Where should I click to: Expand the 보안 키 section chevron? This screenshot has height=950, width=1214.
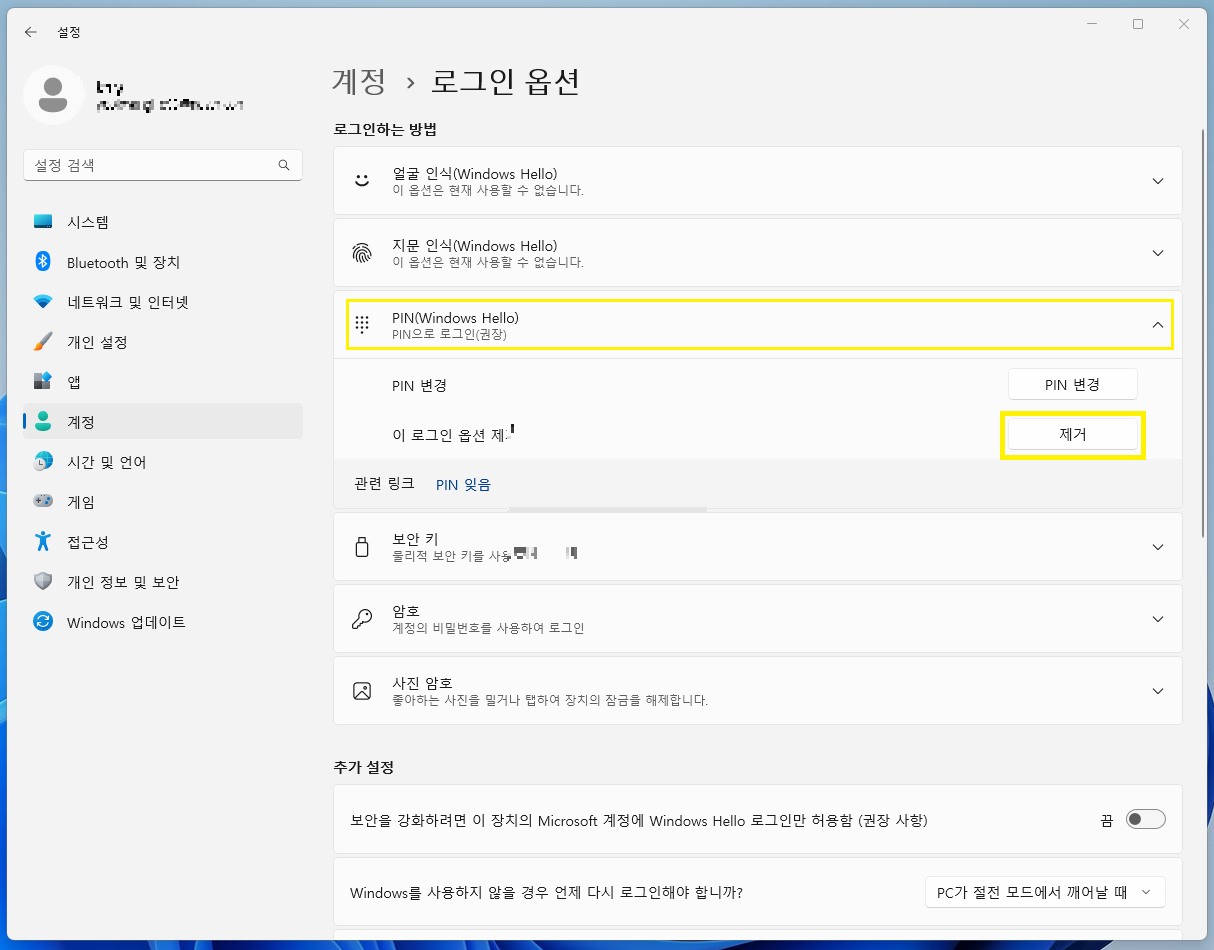1158,547
